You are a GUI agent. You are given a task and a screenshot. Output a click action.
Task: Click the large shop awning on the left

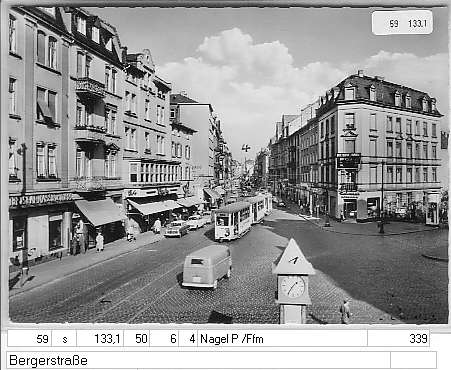coord(100,212)
